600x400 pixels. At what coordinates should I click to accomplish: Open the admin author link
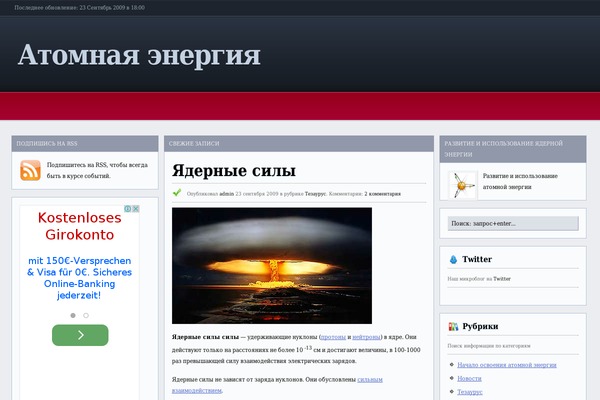(x=227, y=194)
